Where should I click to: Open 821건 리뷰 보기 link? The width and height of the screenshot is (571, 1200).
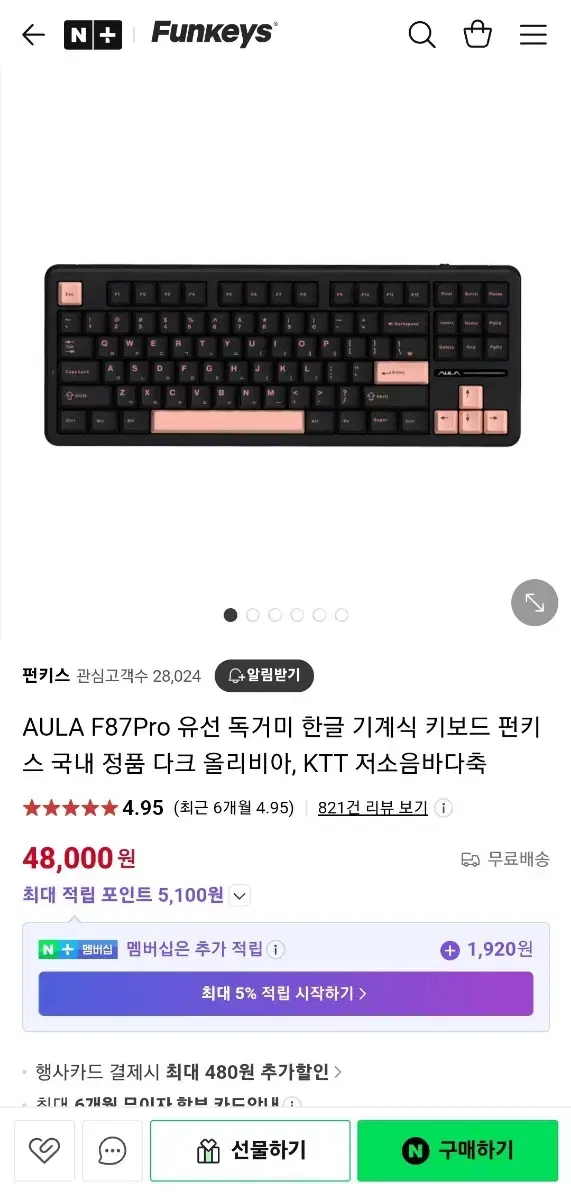click(x=373, y=808)
